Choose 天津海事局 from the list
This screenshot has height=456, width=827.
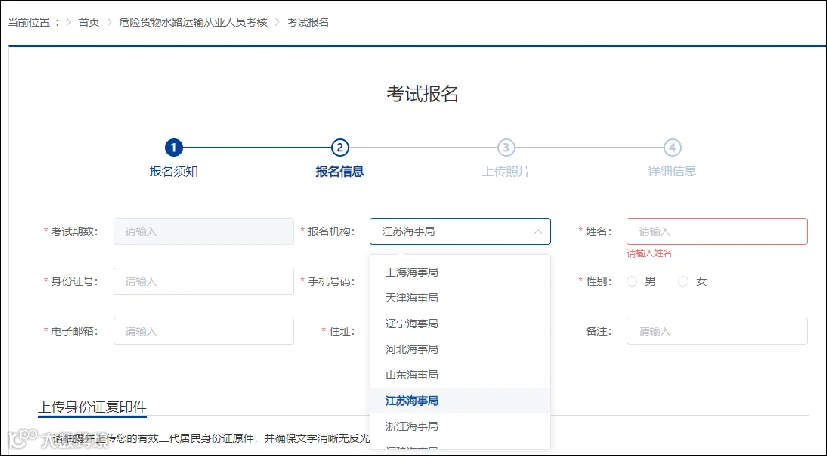coord(460,298)
